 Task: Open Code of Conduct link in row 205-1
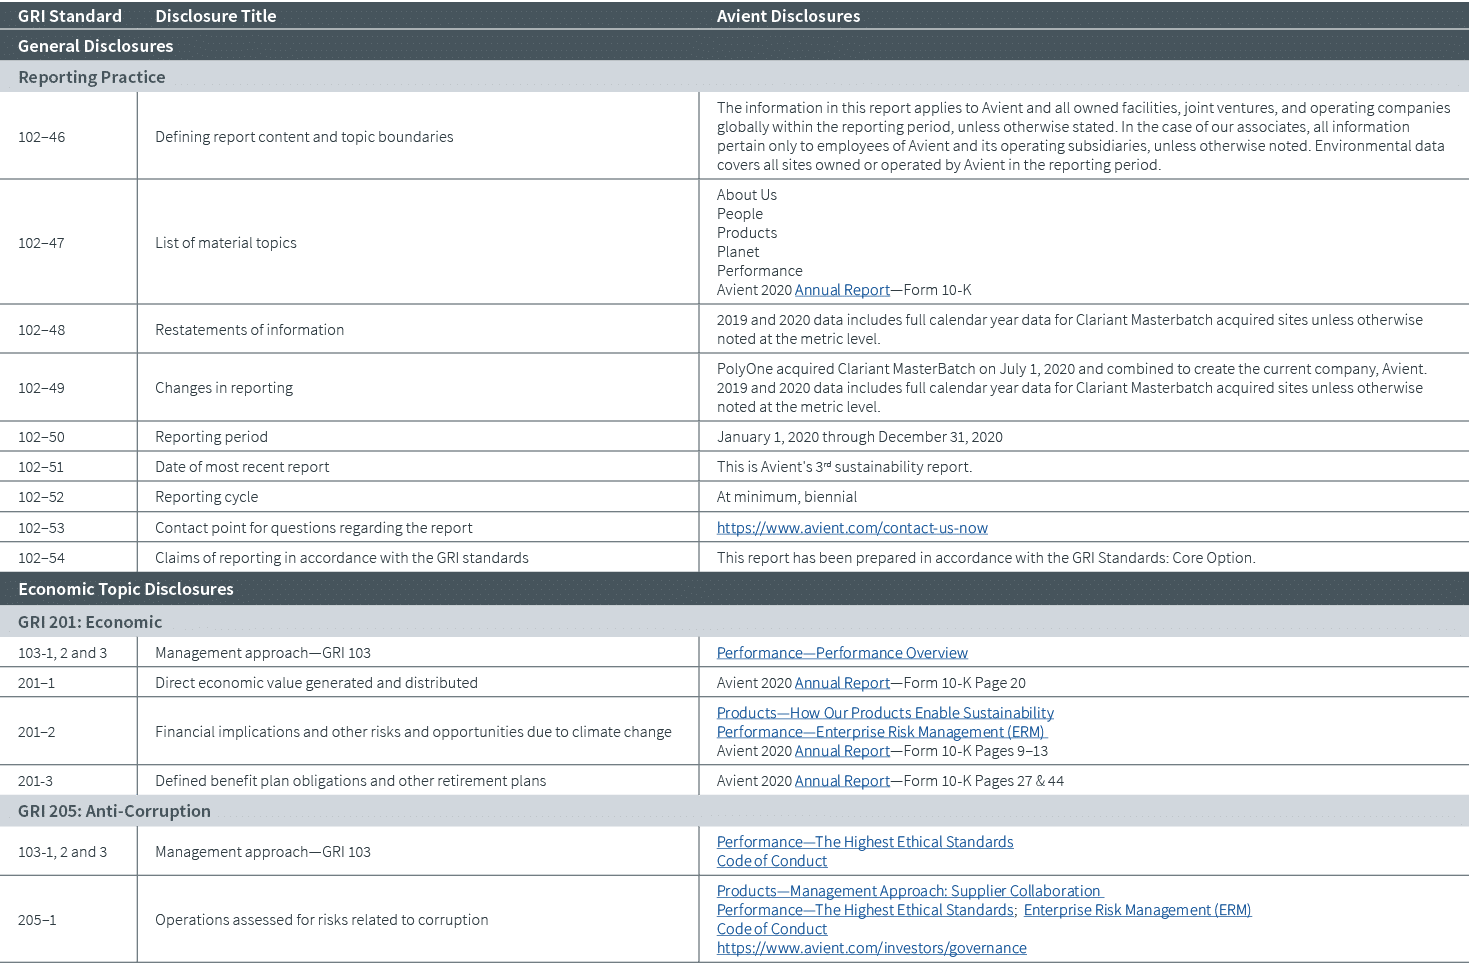tap(771, 929)
